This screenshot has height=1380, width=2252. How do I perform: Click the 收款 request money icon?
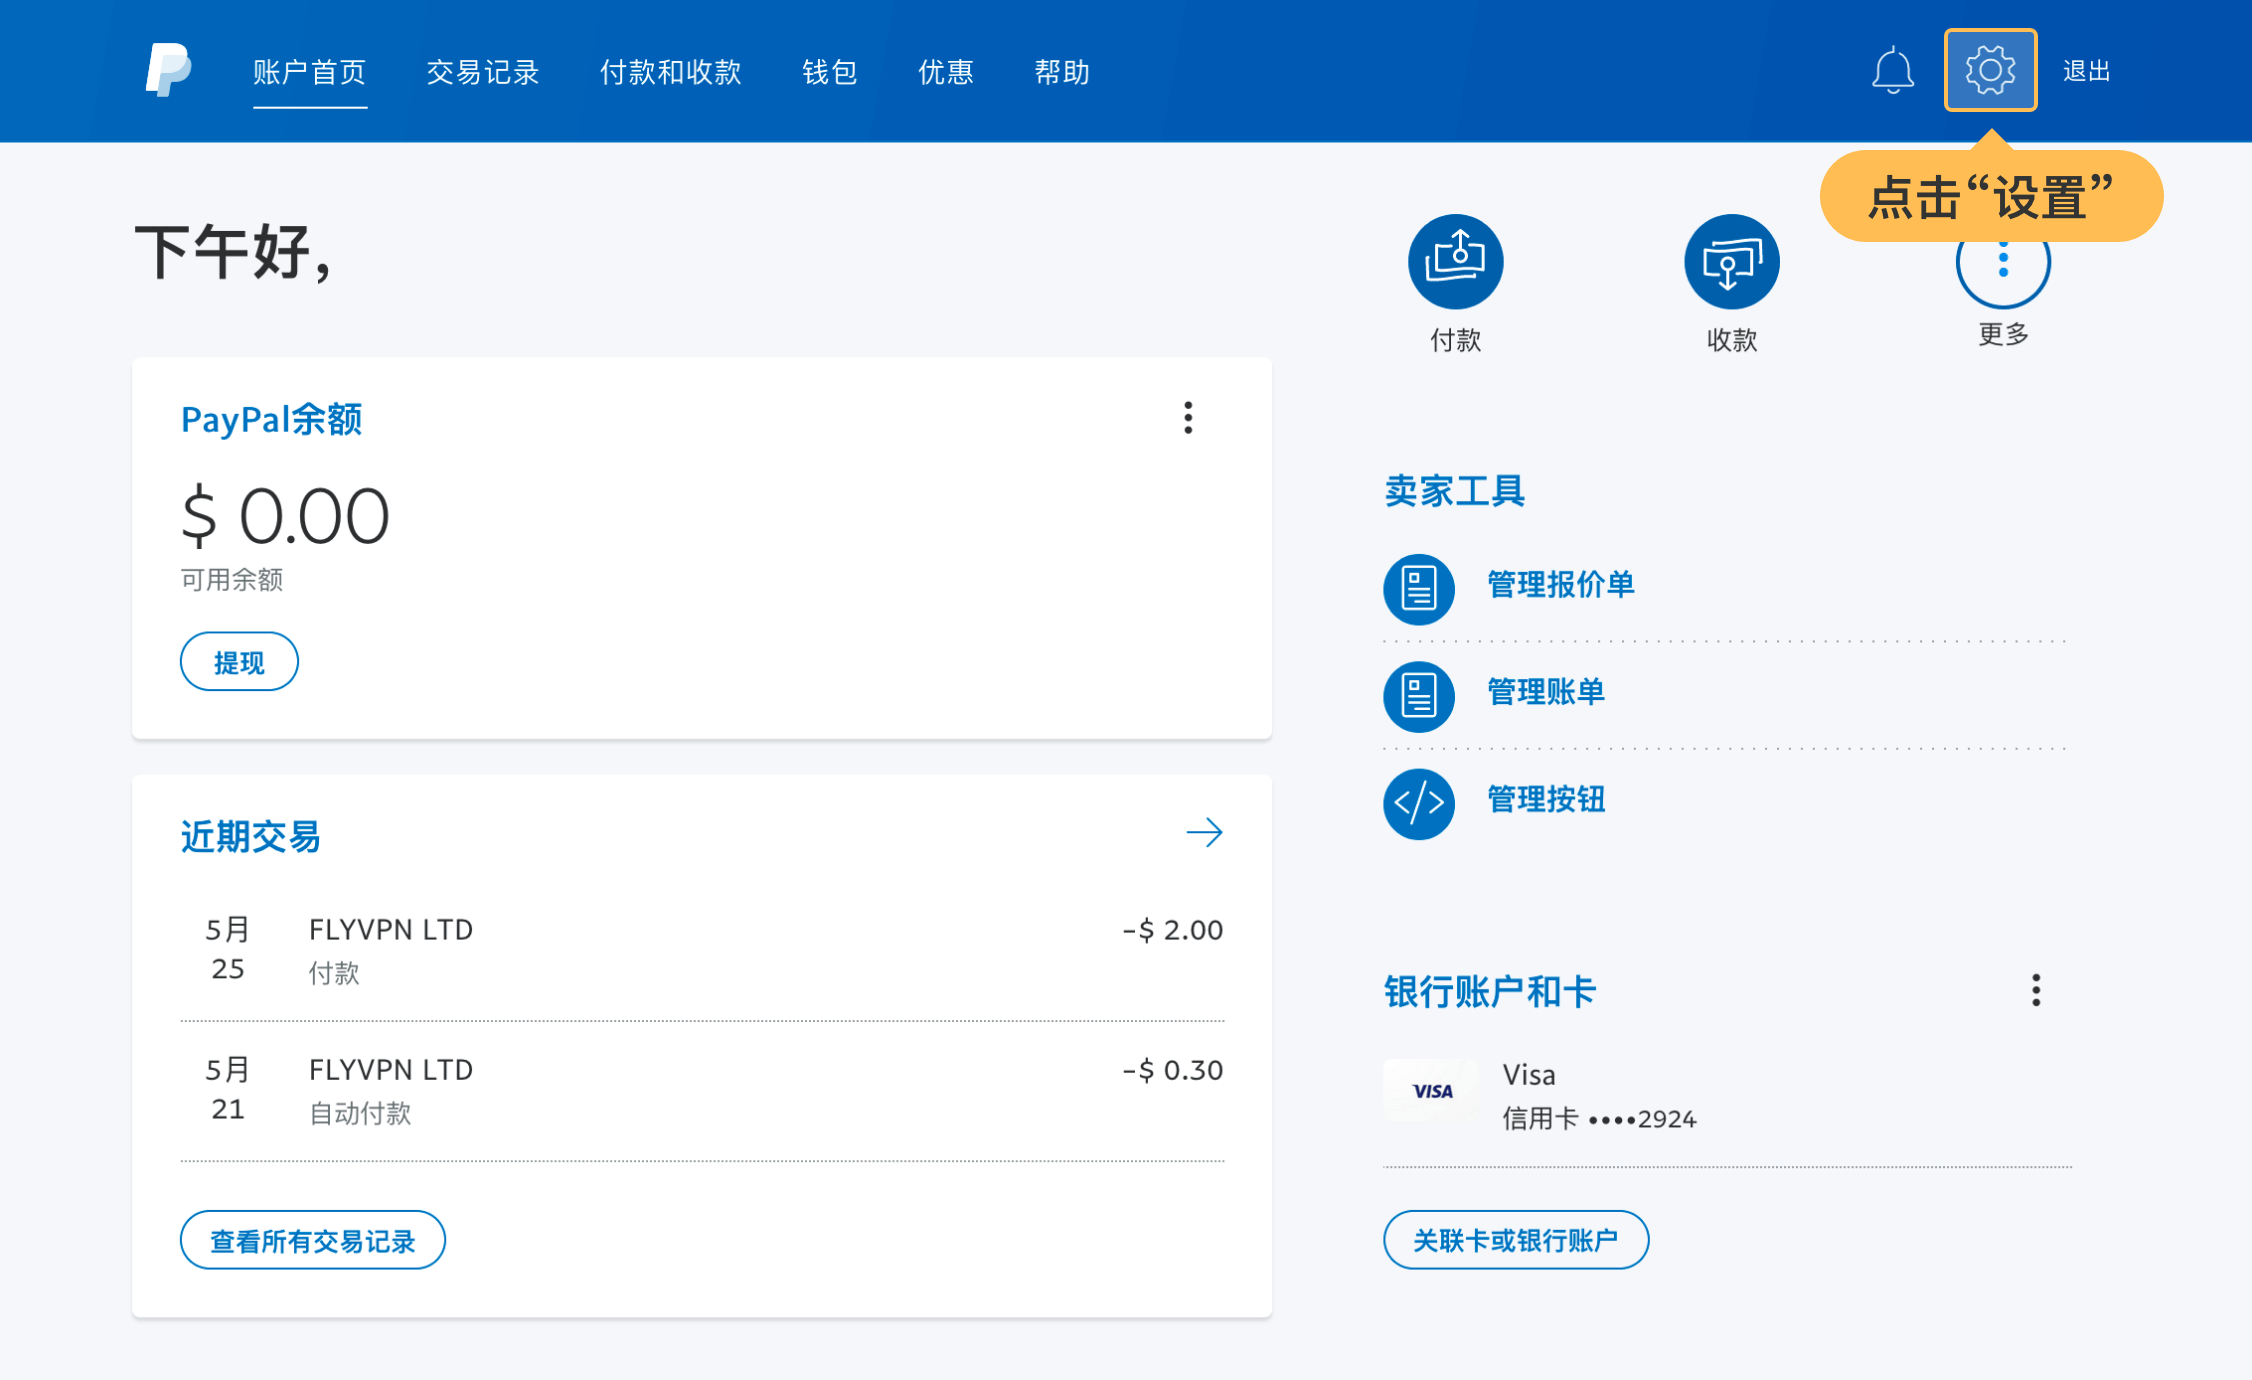[x=1731, y=262]
